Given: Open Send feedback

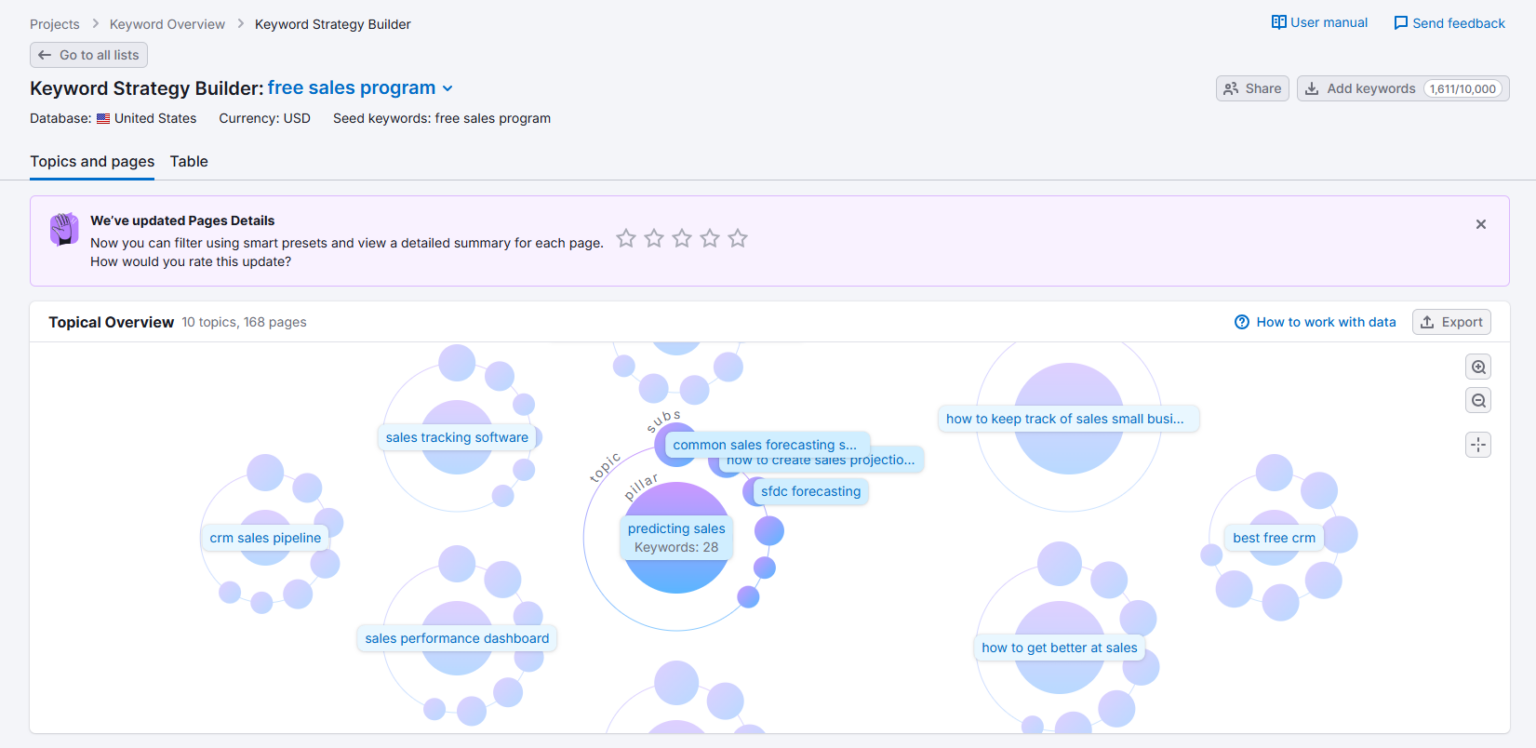Looking at the screenshot, I should pyautogui.click(x=1449, y=23).
